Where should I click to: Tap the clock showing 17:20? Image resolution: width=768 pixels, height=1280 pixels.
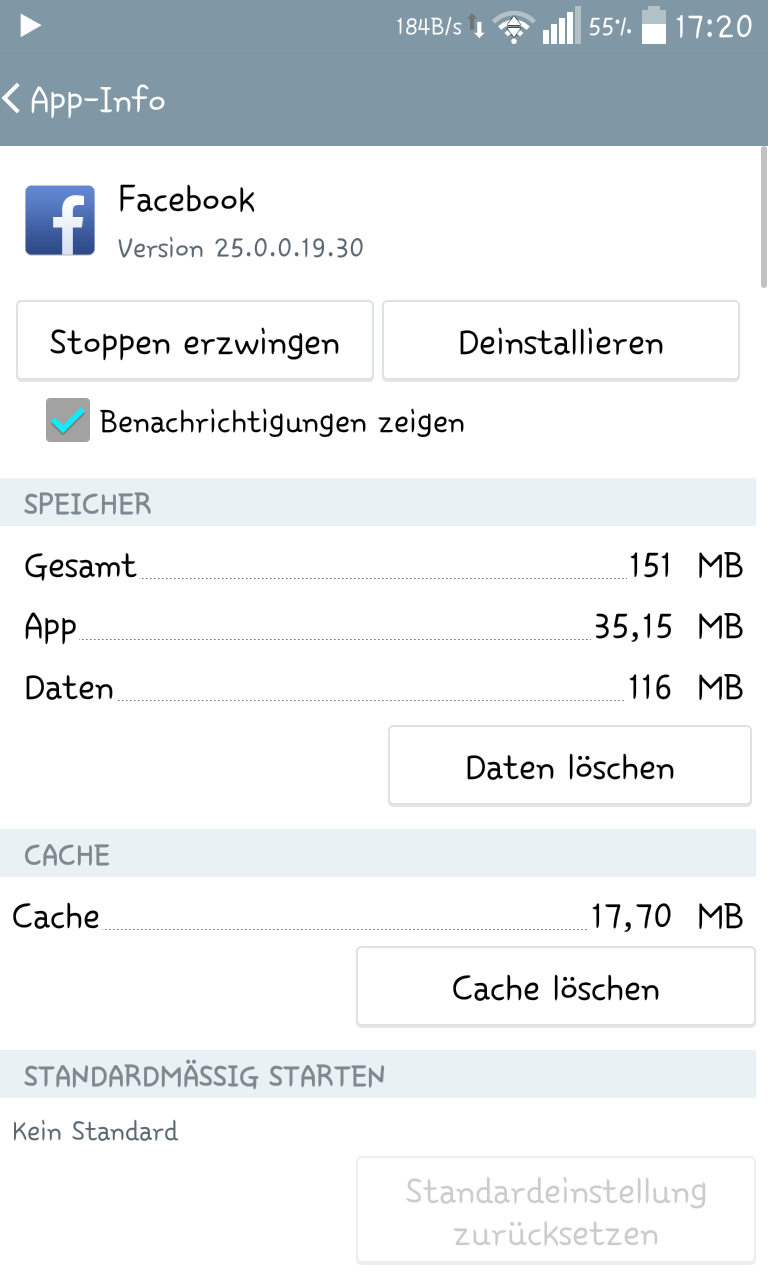(x=713, y=27)
